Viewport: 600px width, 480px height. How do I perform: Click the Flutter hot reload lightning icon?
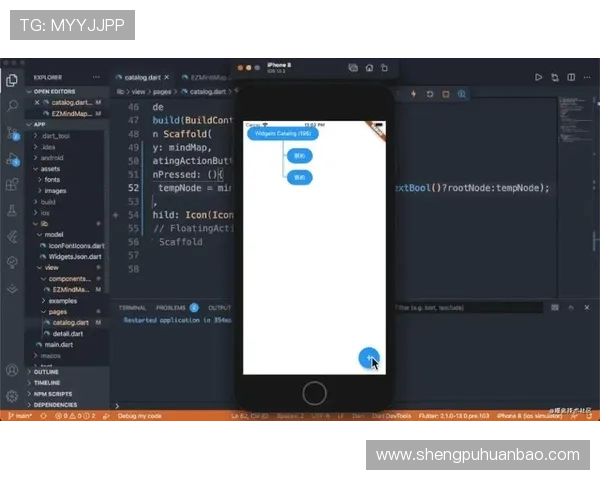414,94
